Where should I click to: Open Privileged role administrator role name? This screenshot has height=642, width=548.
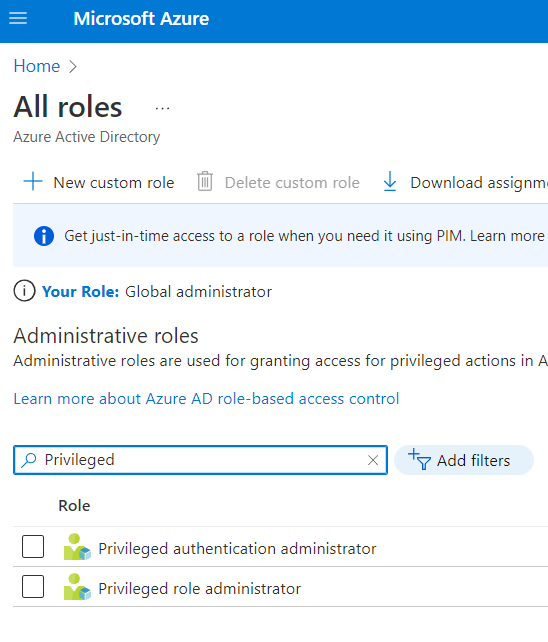(199, 589)
